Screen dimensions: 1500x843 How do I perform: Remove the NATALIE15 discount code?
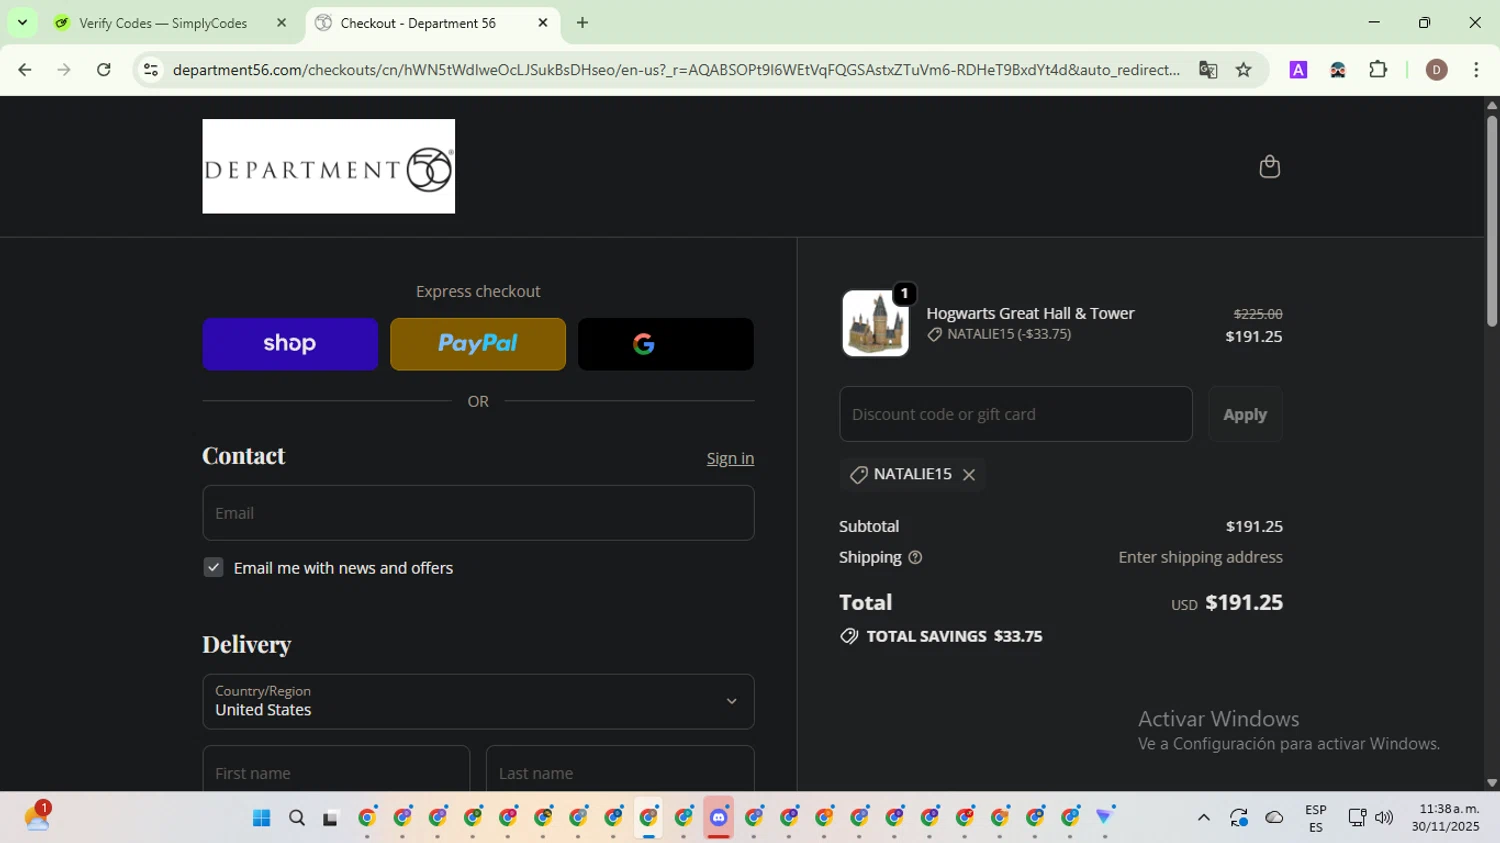click(x=968, y=475)
